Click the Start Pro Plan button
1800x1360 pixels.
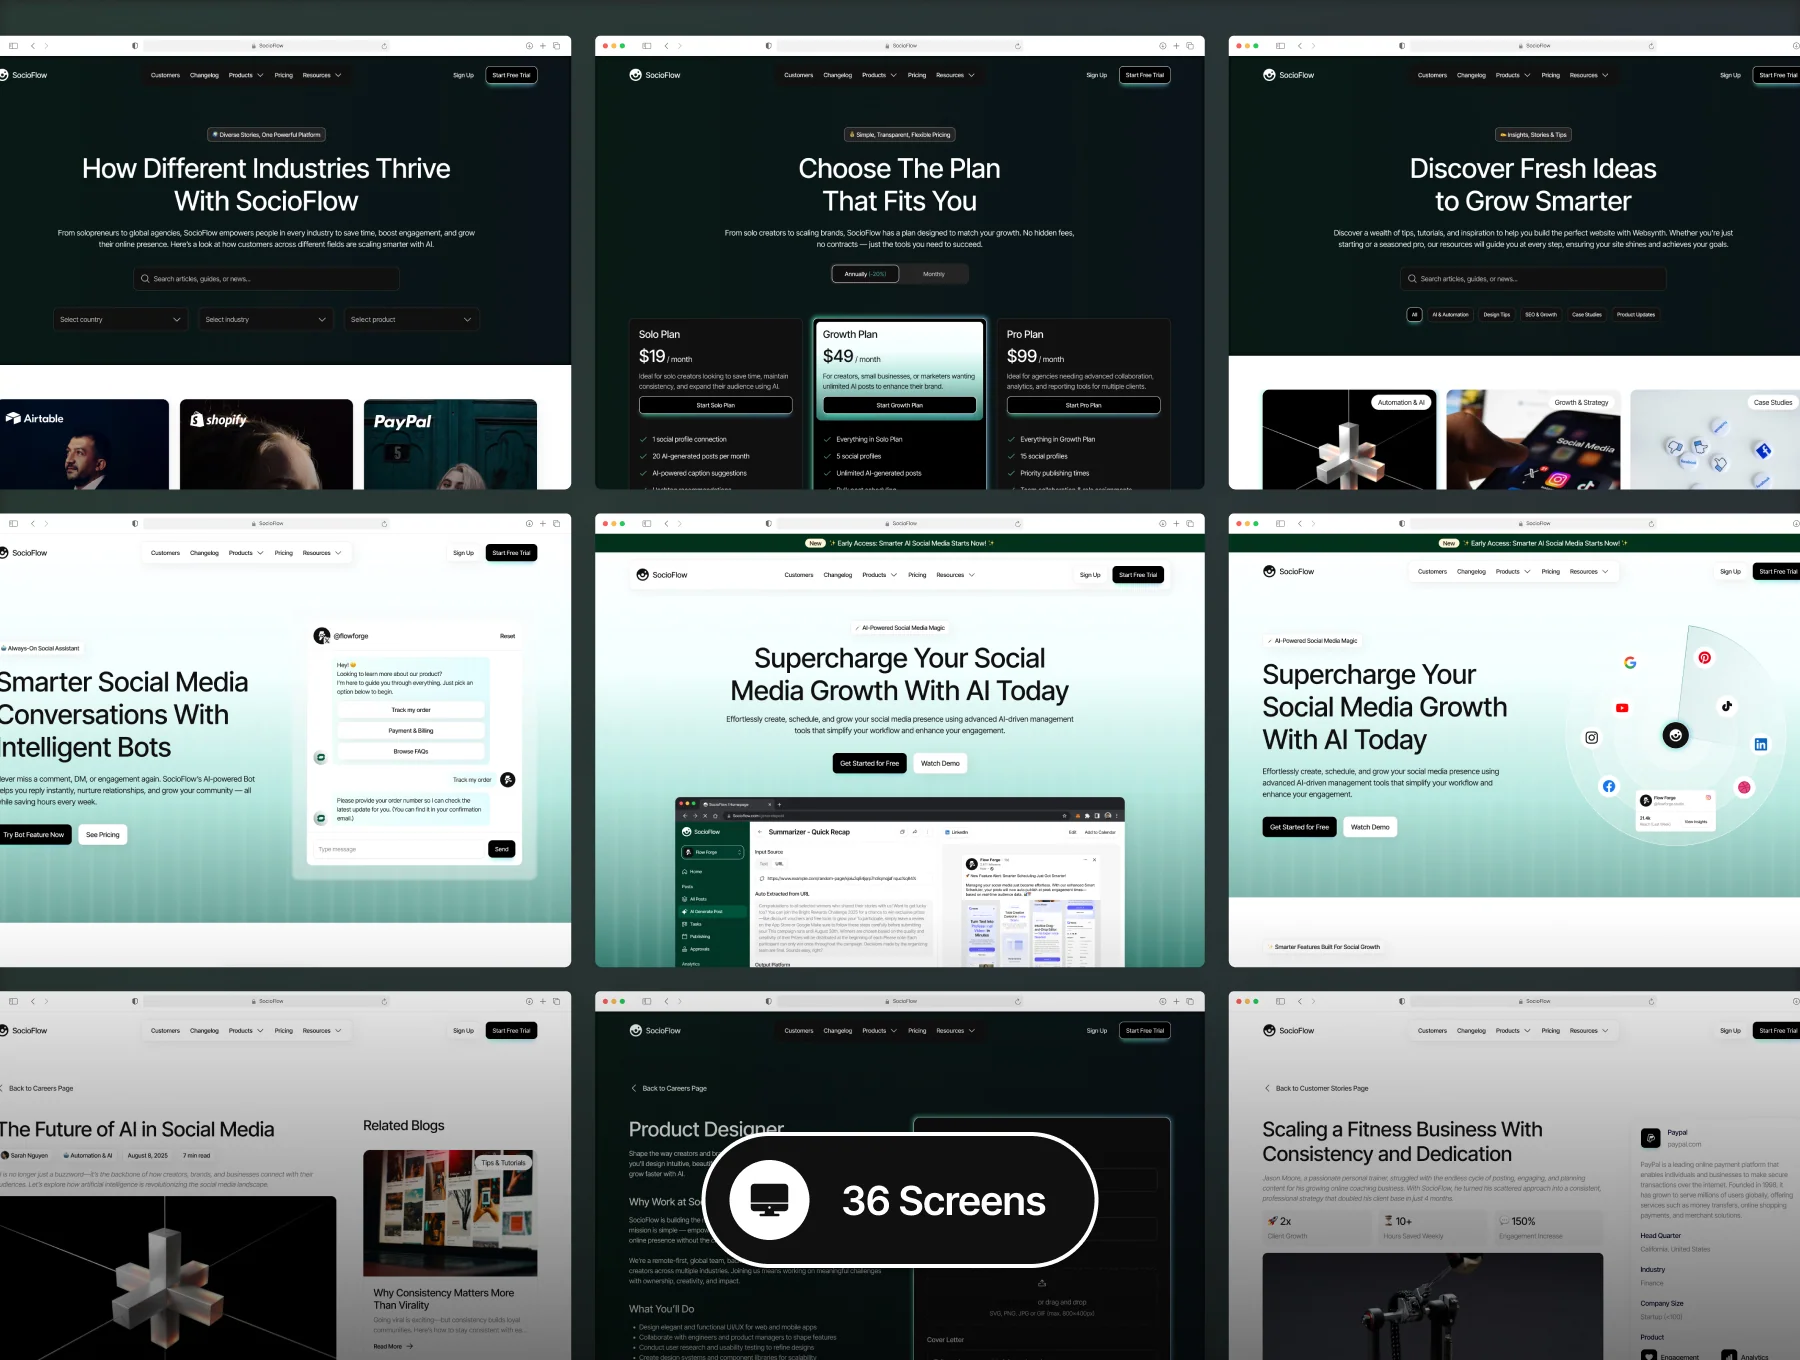tap(1084, 405)
